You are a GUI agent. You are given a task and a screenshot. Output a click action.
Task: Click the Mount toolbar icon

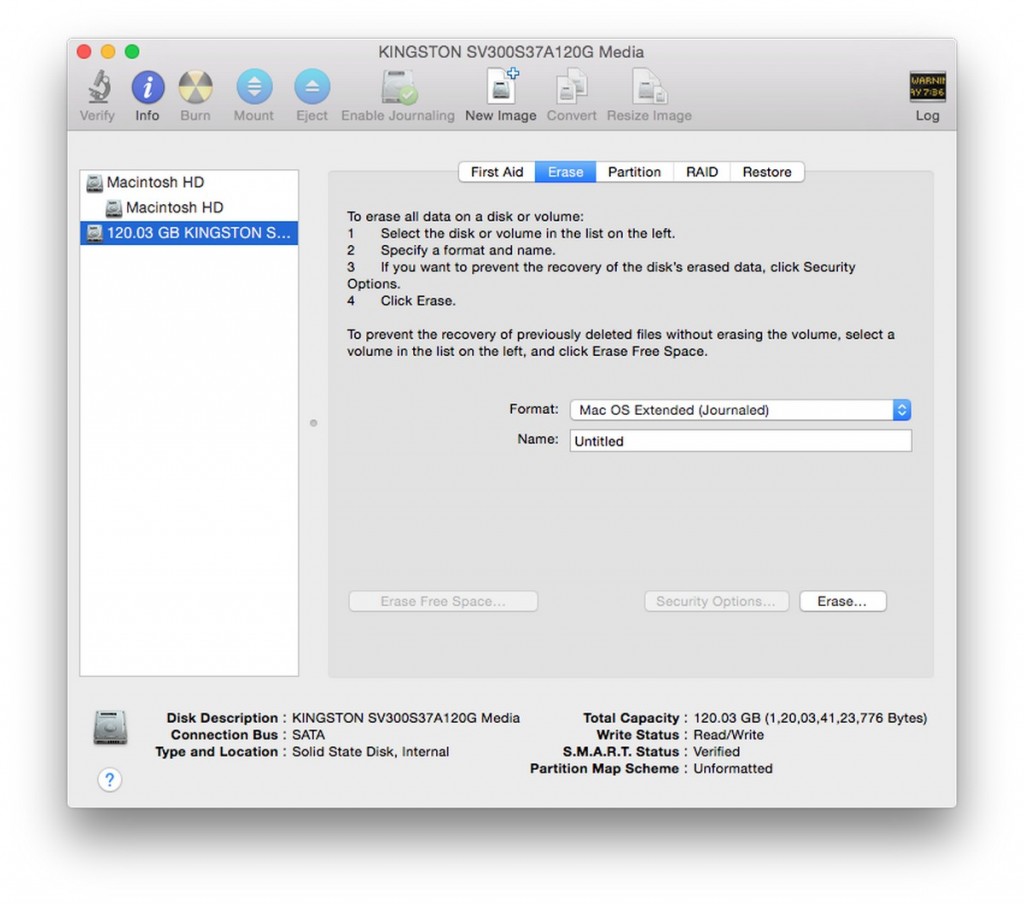(253, 89)
